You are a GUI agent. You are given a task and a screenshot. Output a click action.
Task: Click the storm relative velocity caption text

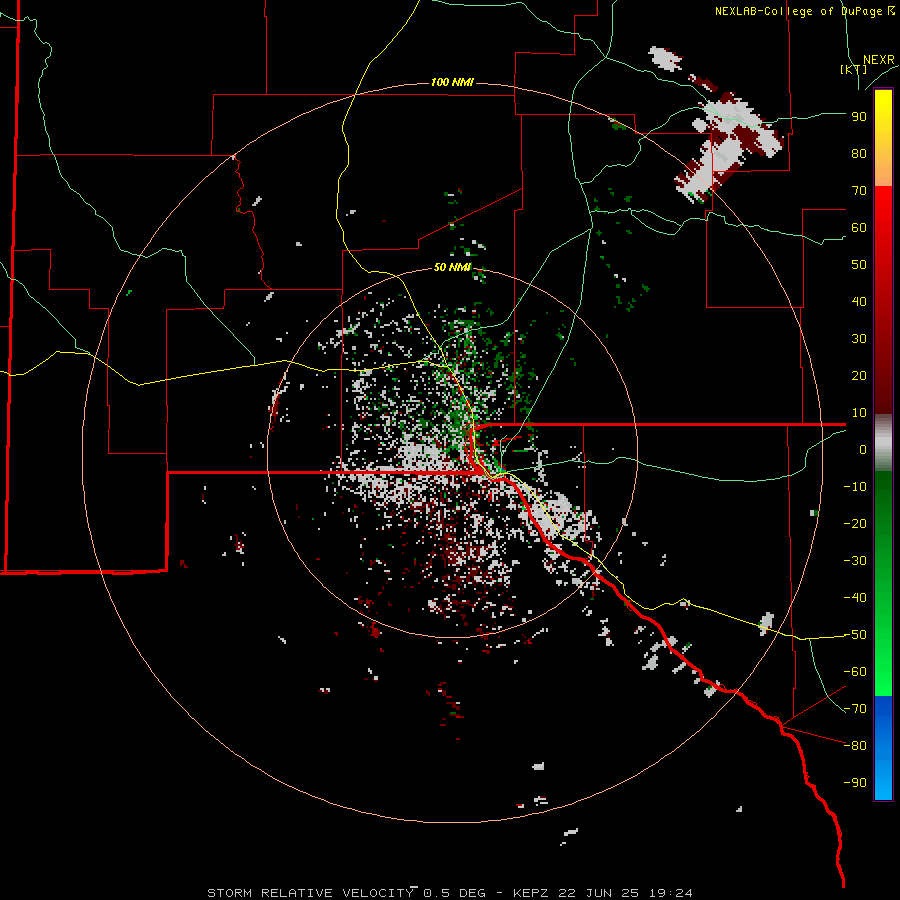coord(449,893)
